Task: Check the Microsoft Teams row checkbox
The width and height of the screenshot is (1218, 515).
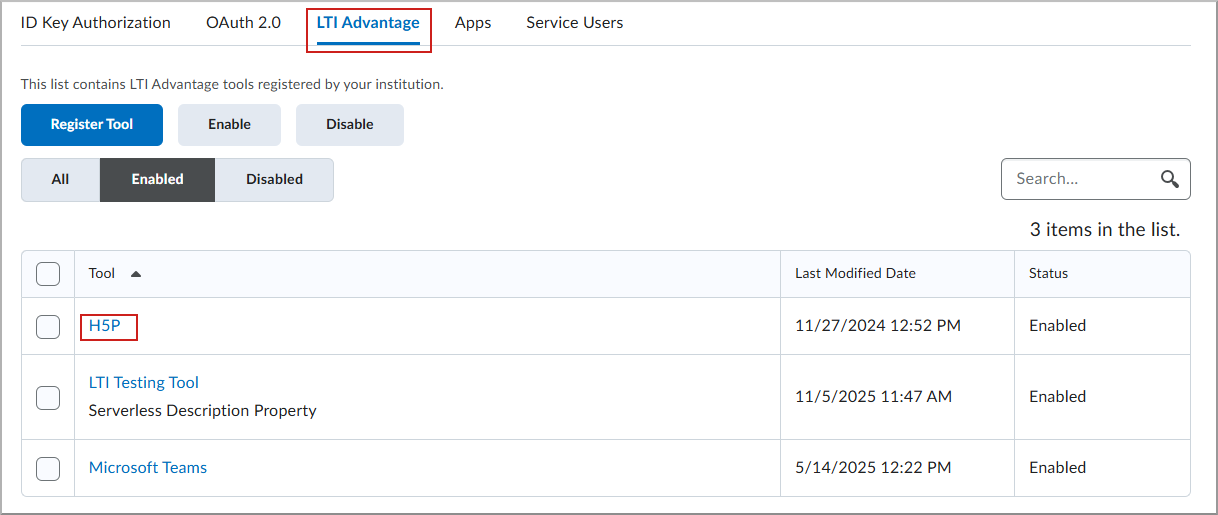Action: pos(48,468)
